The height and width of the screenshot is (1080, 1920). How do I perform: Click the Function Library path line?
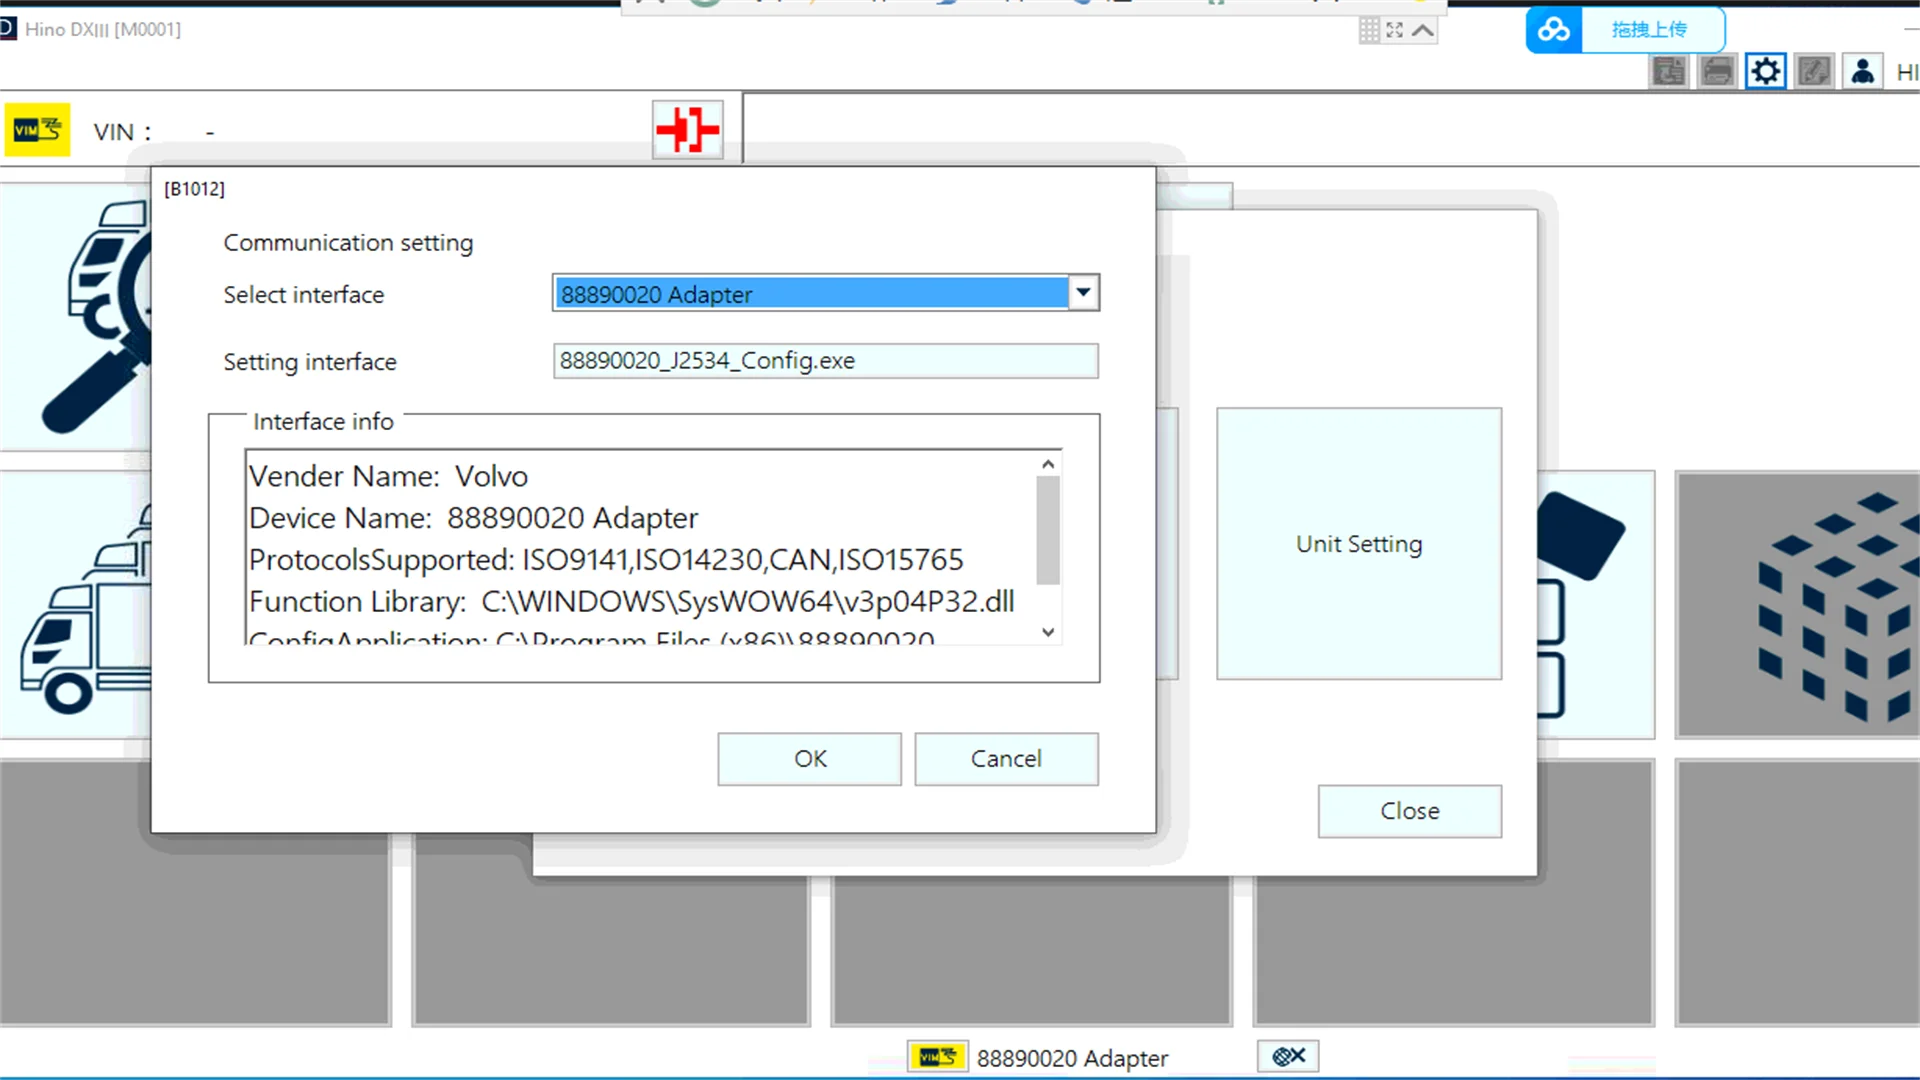tap(632, 602)
